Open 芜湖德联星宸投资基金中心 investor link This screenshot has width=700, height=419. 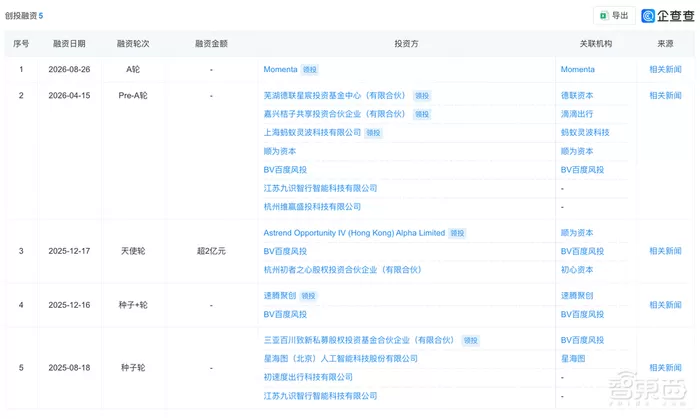(x=334, y=95)
